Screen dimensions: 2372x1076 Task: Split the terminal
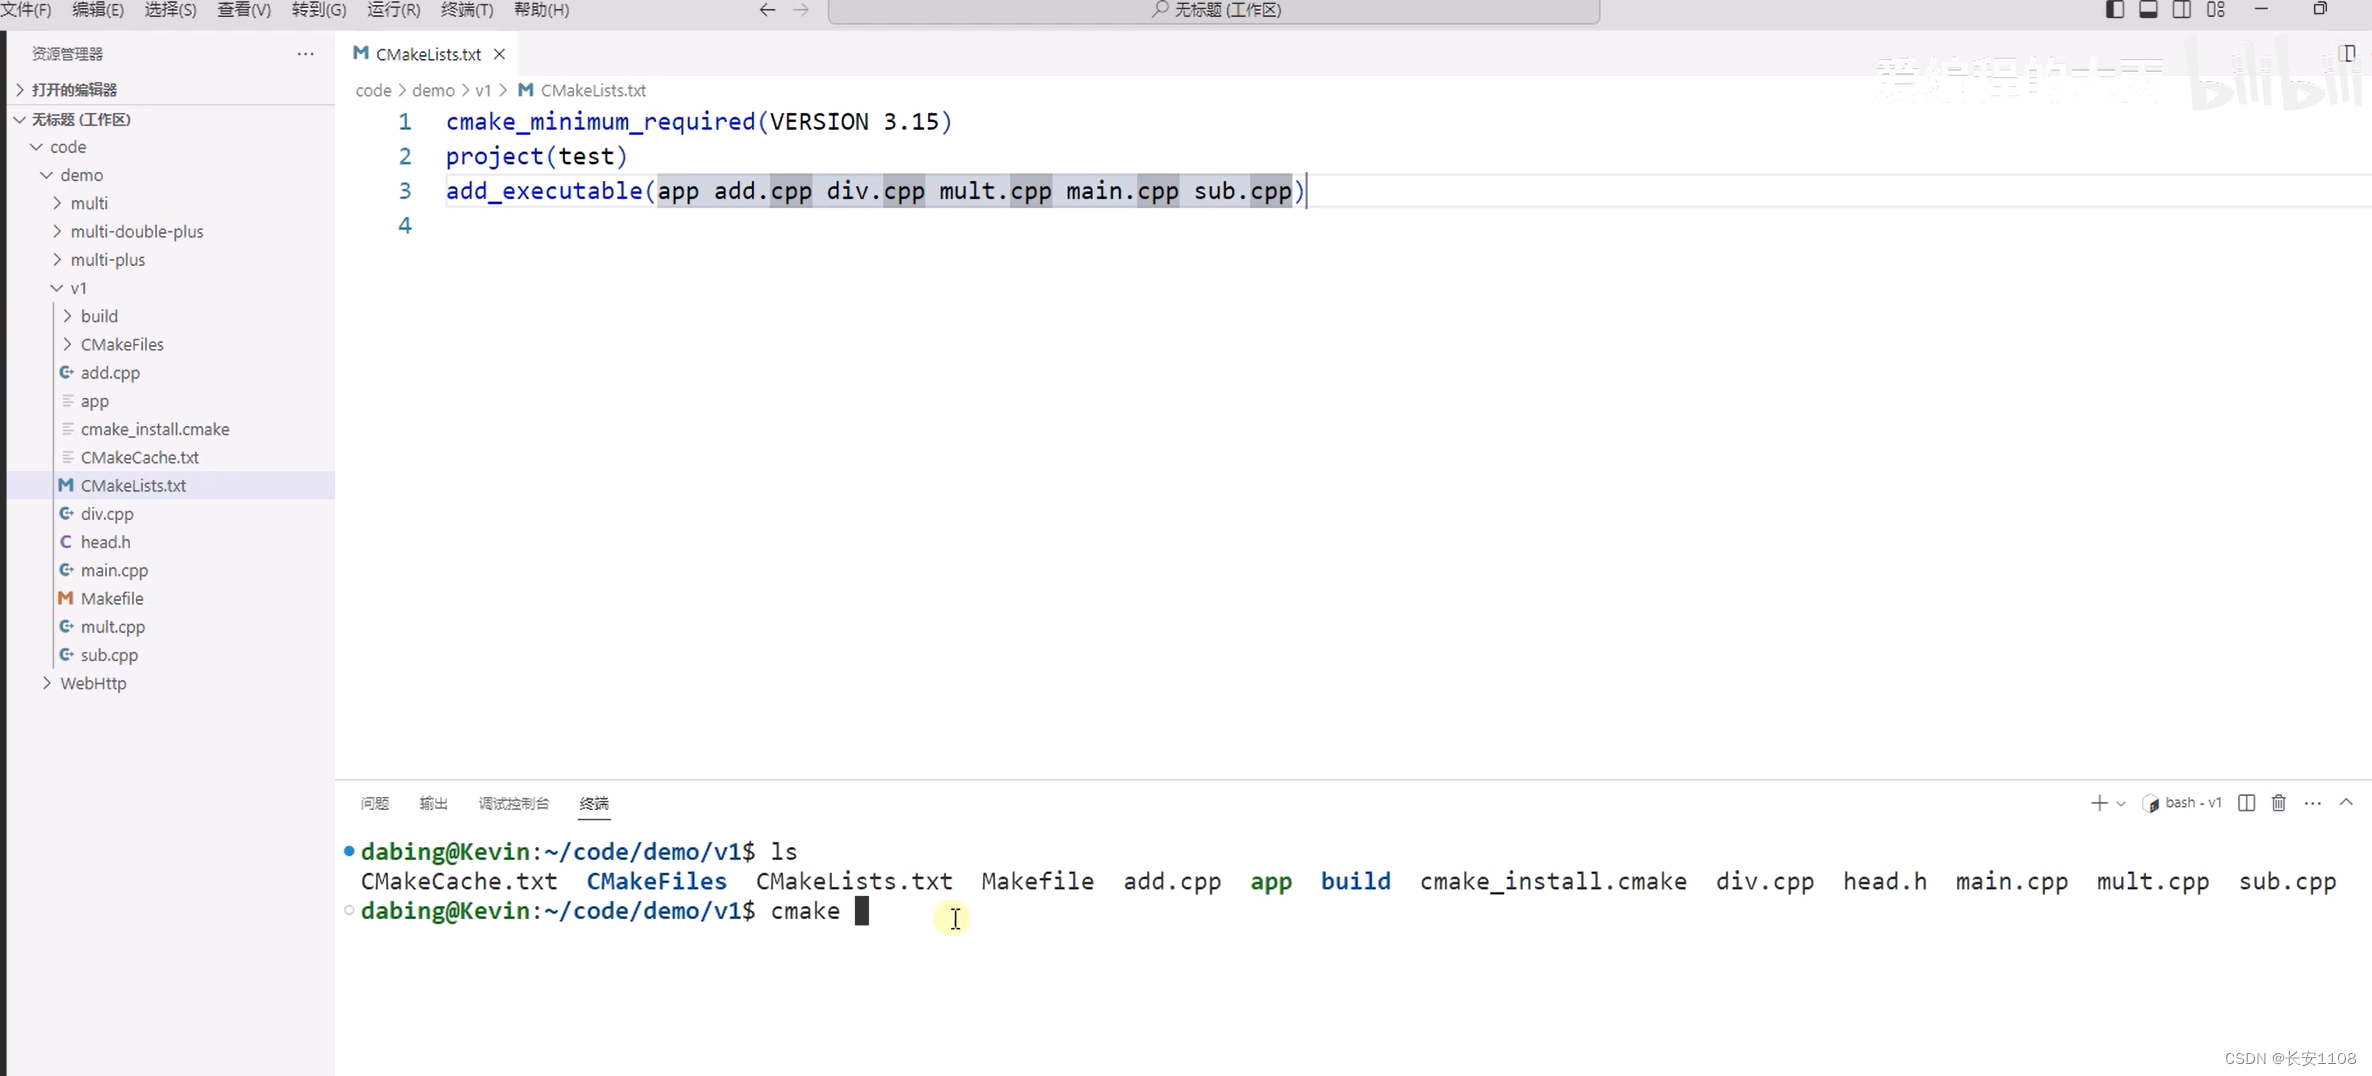tap(2246, 803)
